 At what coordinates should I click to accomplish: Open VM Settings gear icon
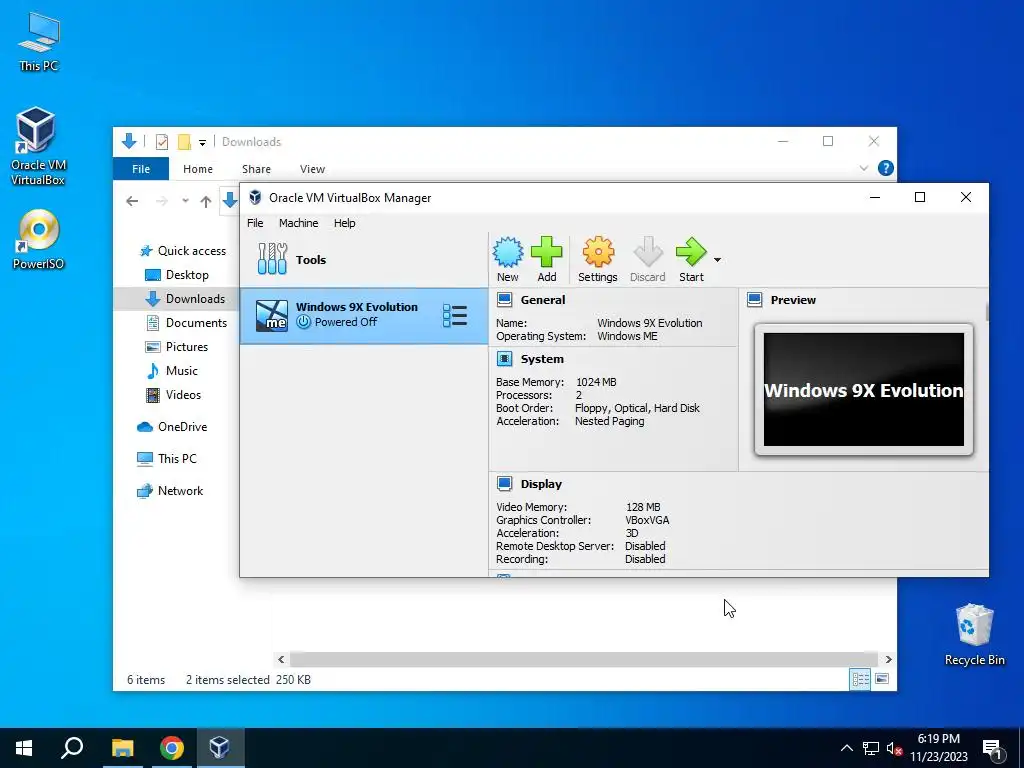pyautogui.click(x=598, y=259)
